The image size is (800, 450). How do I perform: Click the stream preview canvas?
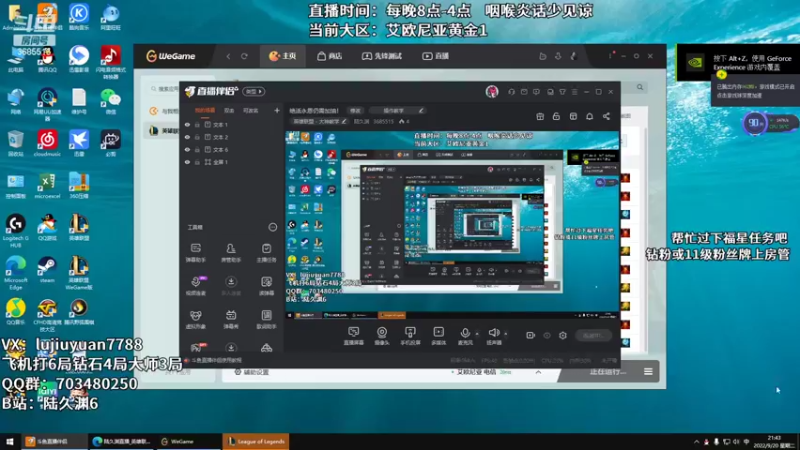pyautogui.click(x=452, y=225)
